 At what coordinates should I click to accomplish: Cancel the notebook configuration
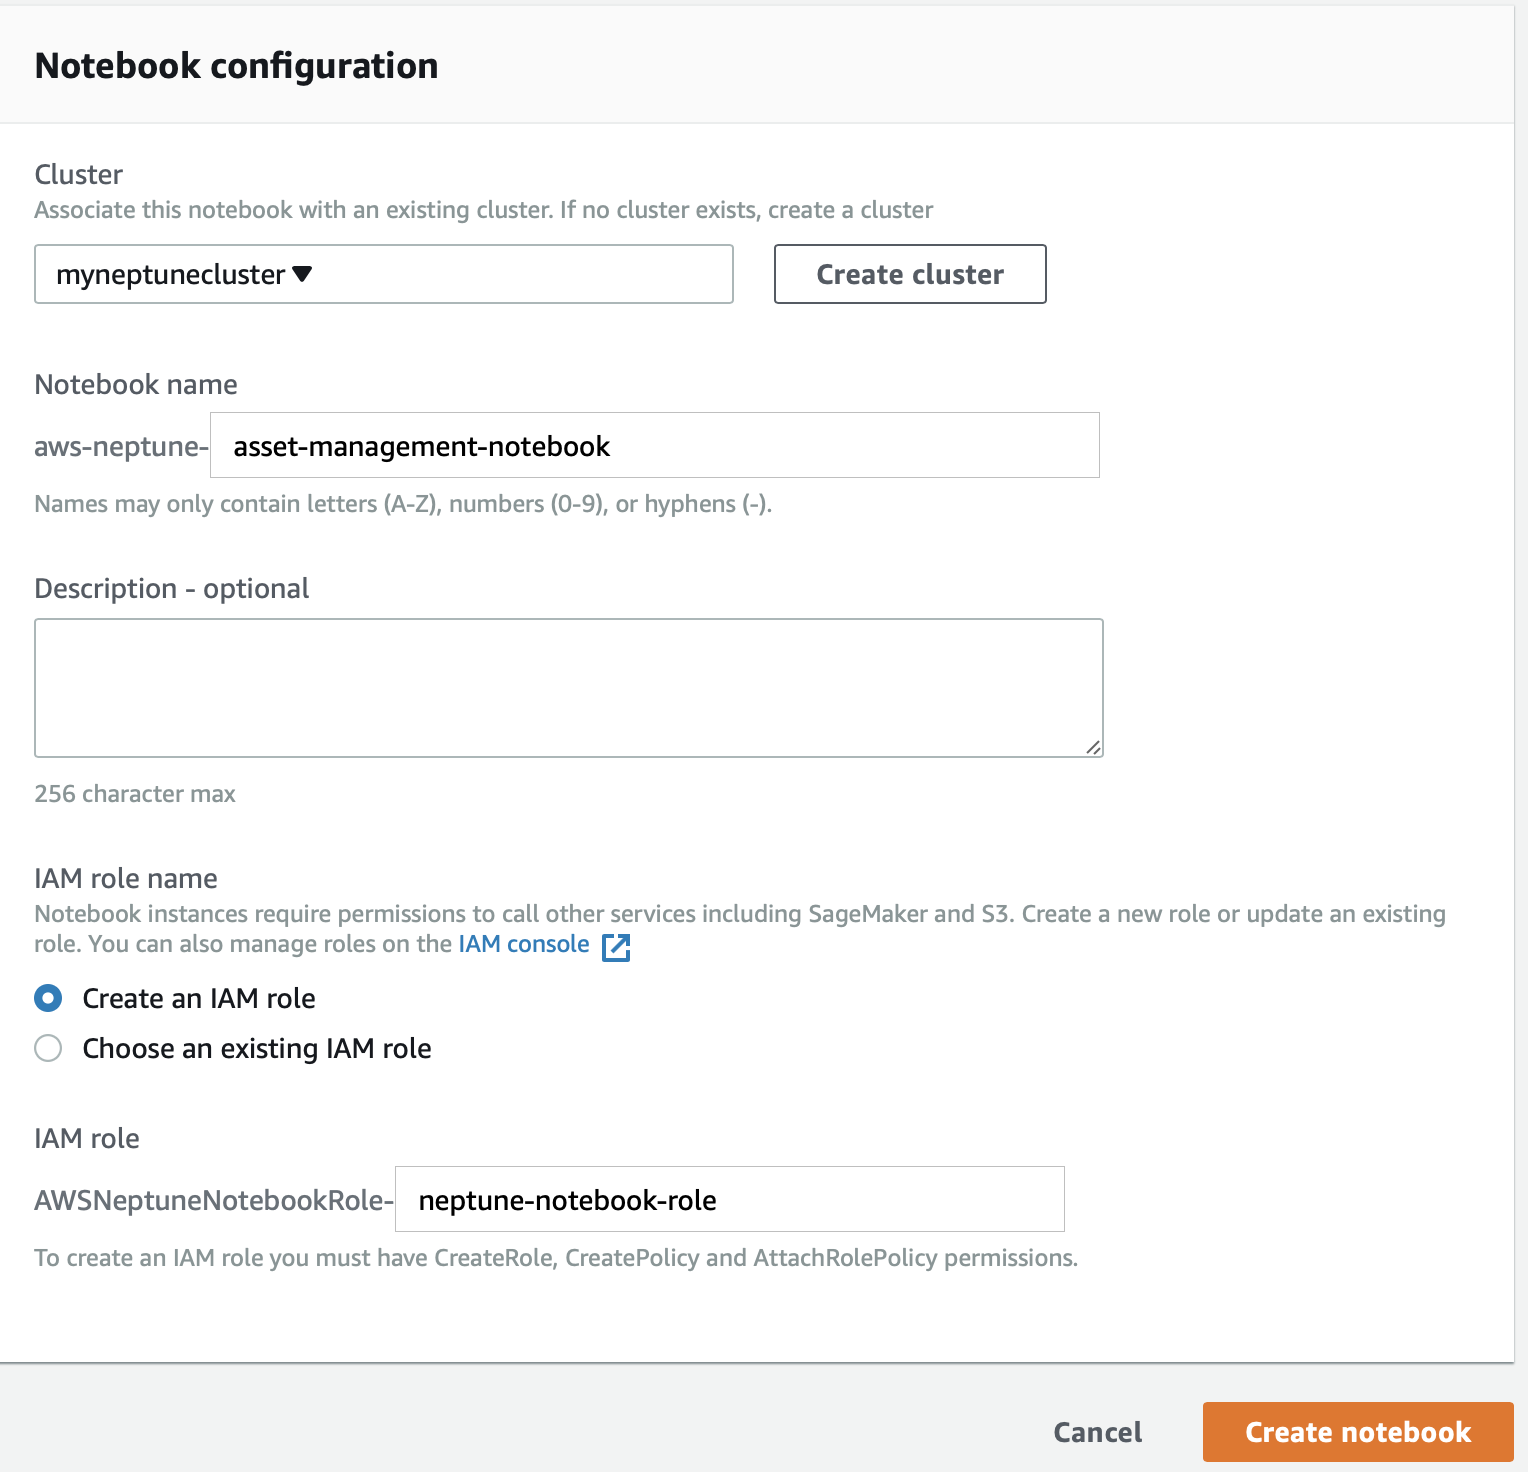click(x=1098, y=1432)
